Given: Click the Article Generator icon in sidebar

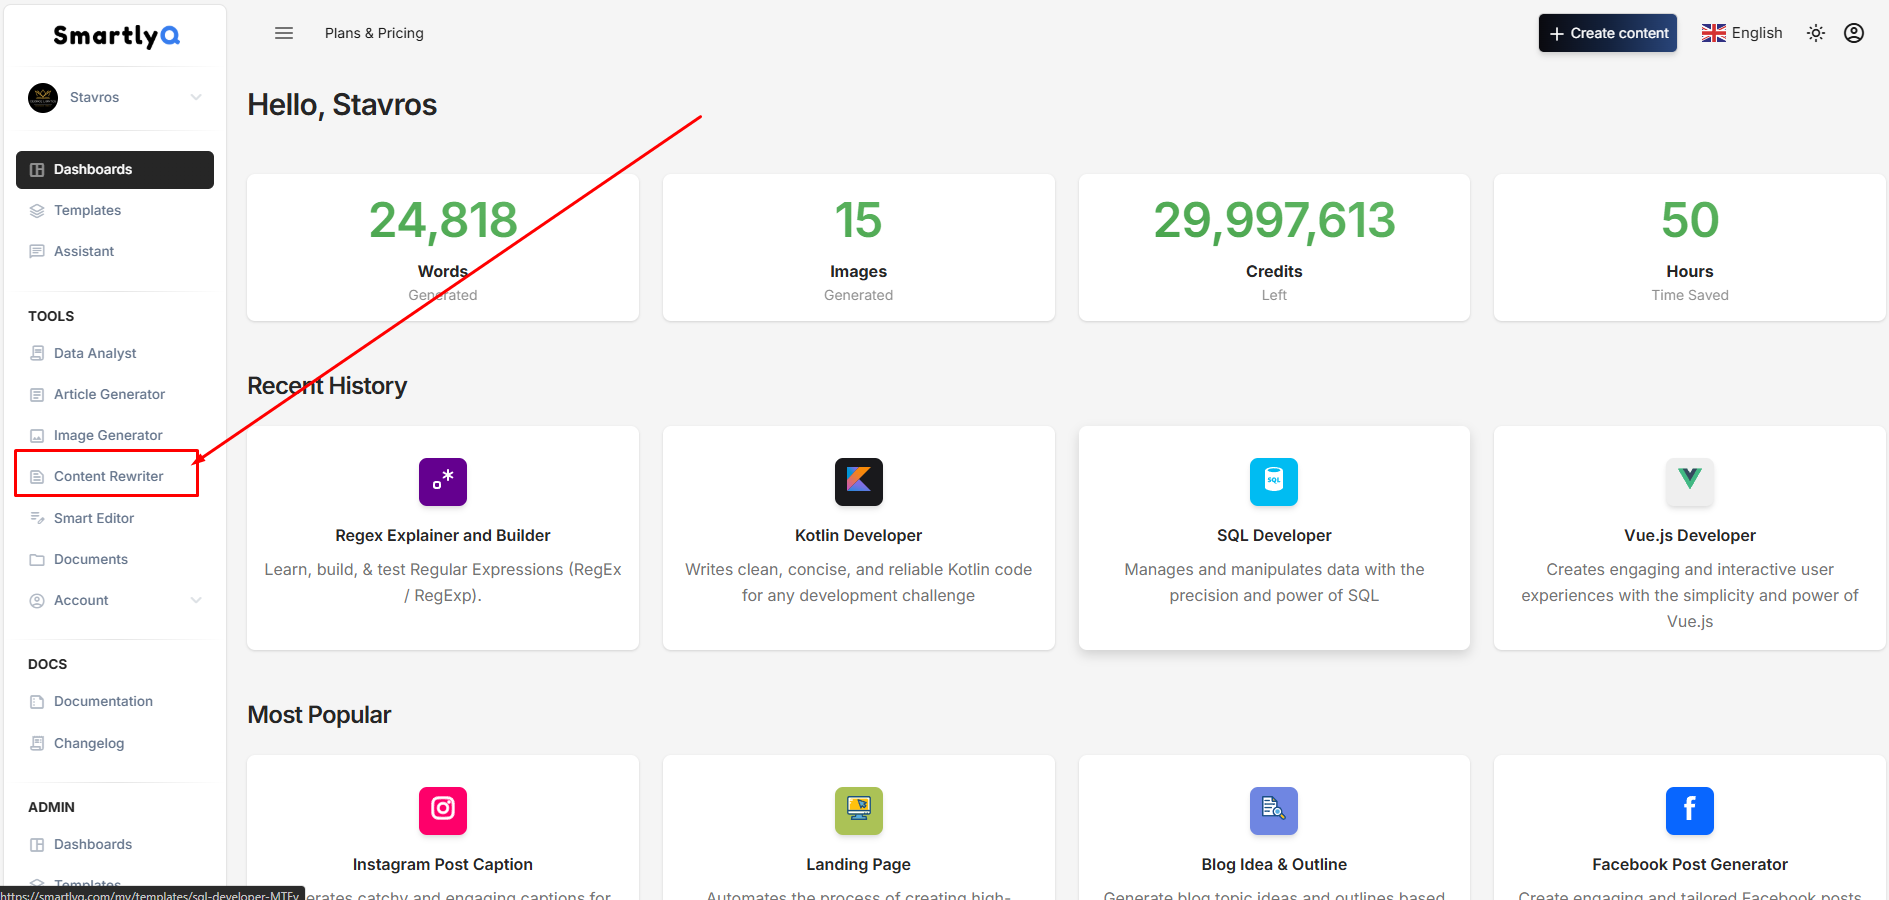Looking at the screenshot, I should click(x=37, y=395).
